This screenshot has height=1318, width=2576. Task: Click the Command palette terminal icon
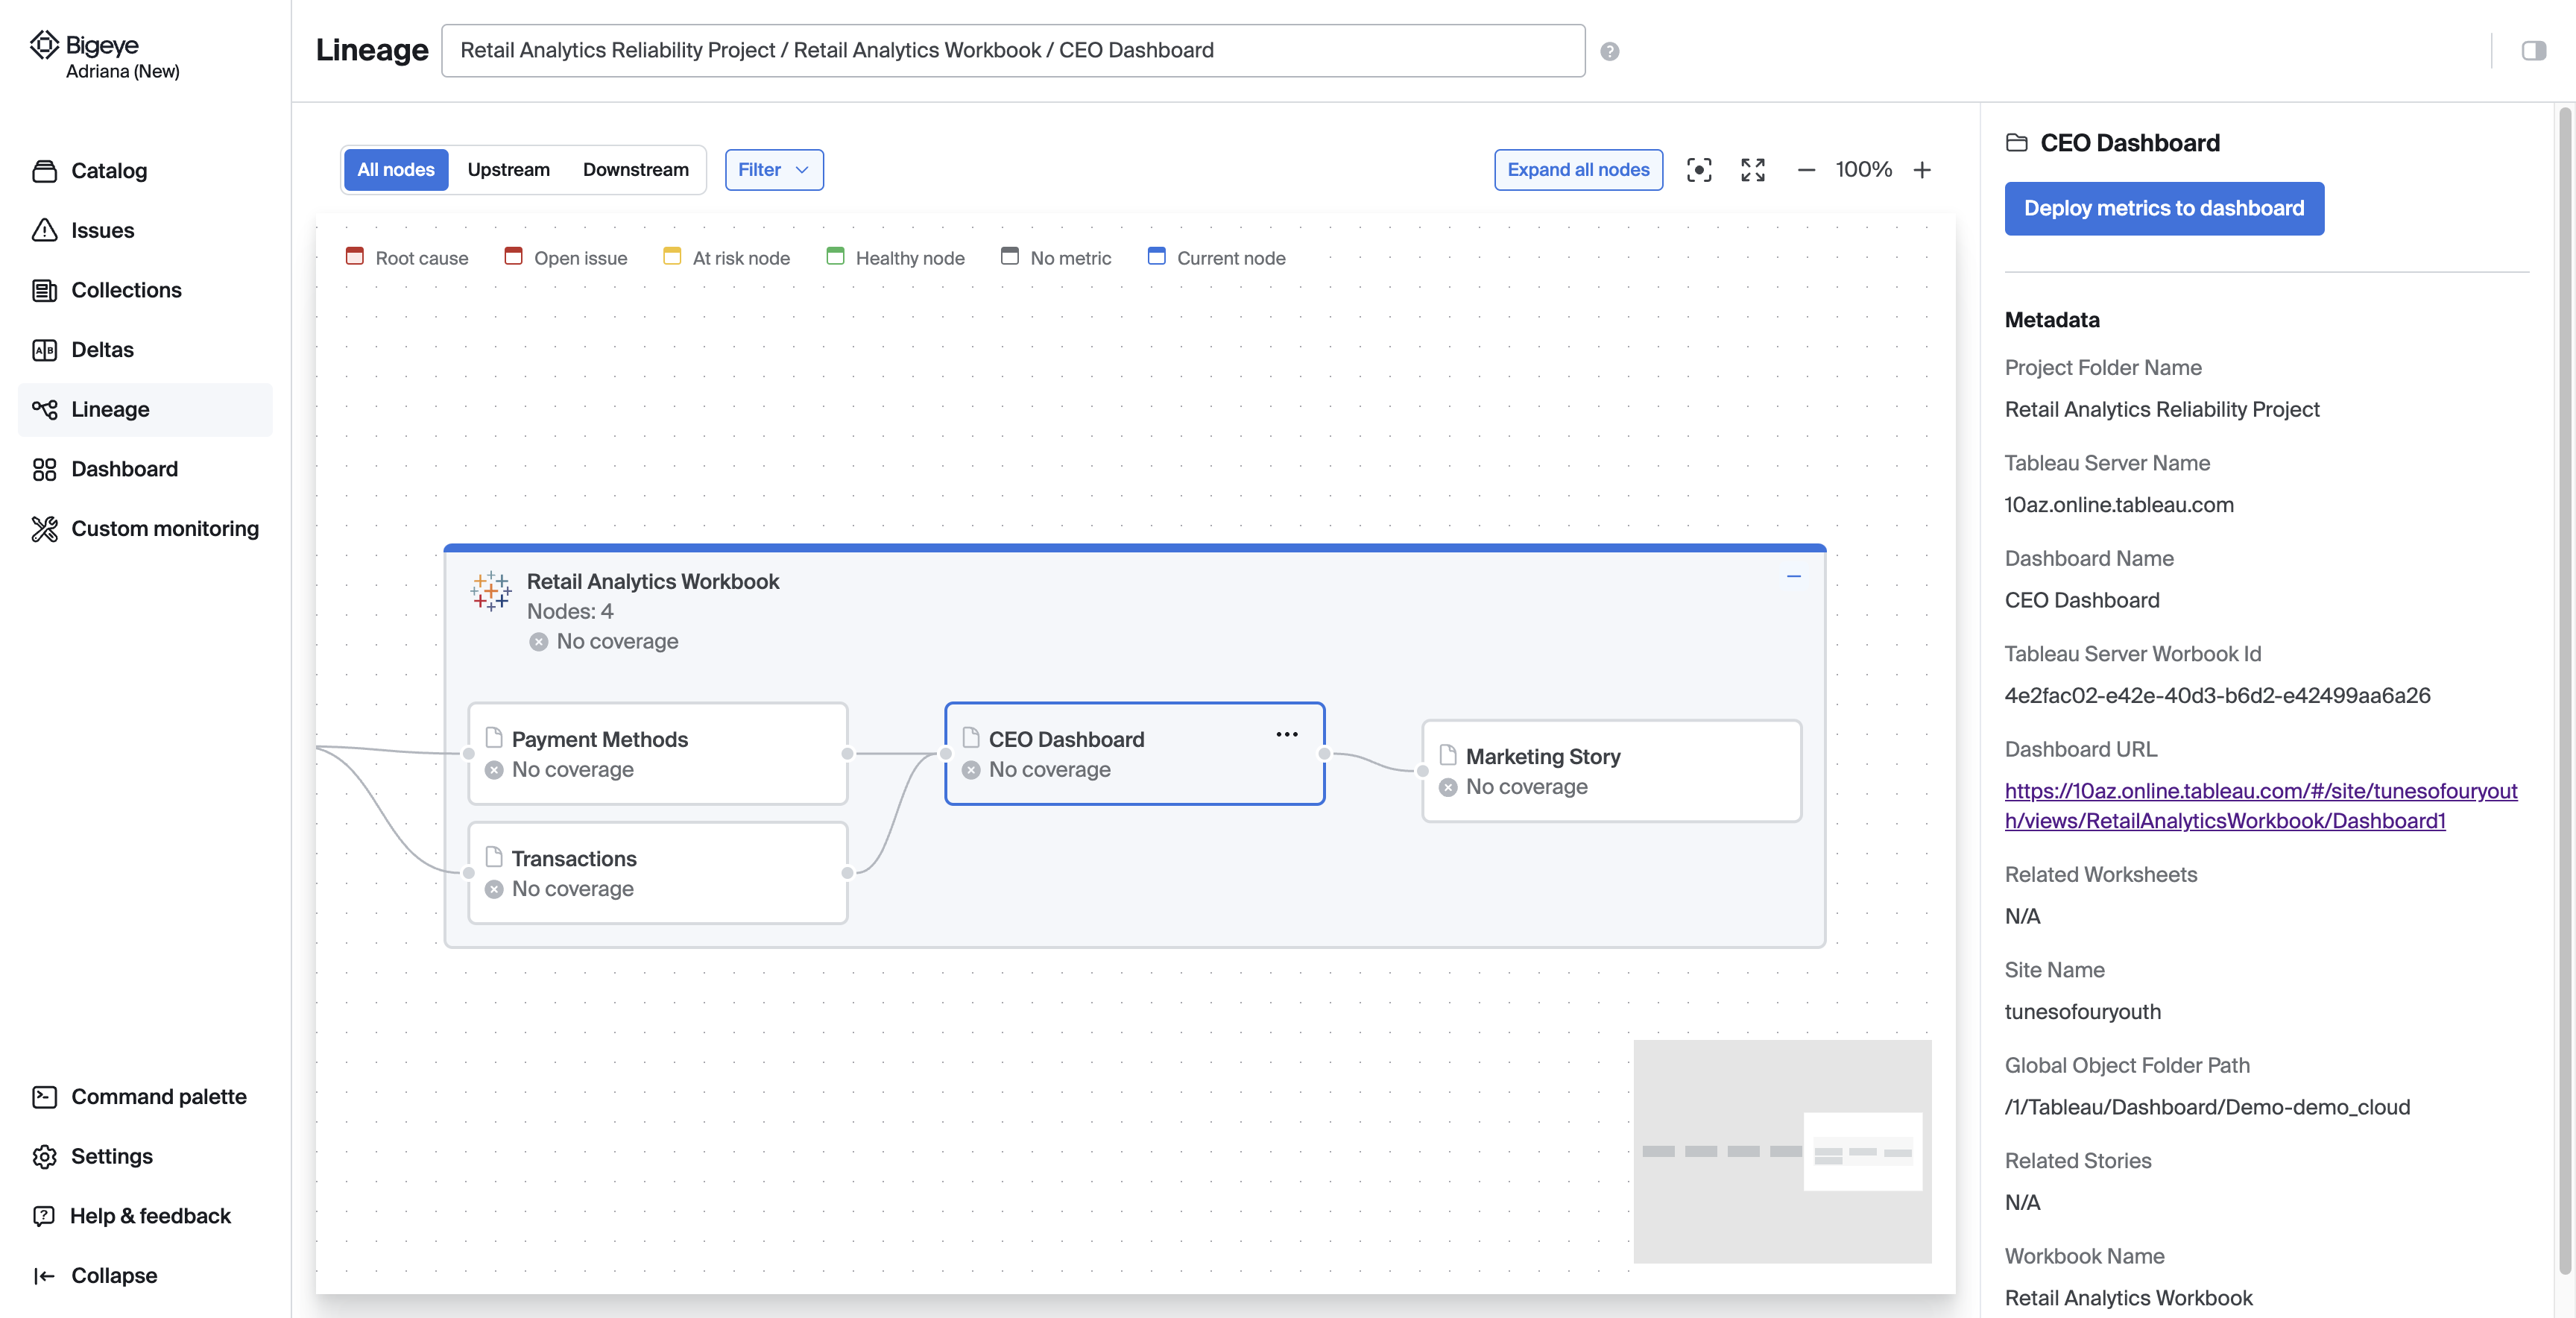(44, 1097)
